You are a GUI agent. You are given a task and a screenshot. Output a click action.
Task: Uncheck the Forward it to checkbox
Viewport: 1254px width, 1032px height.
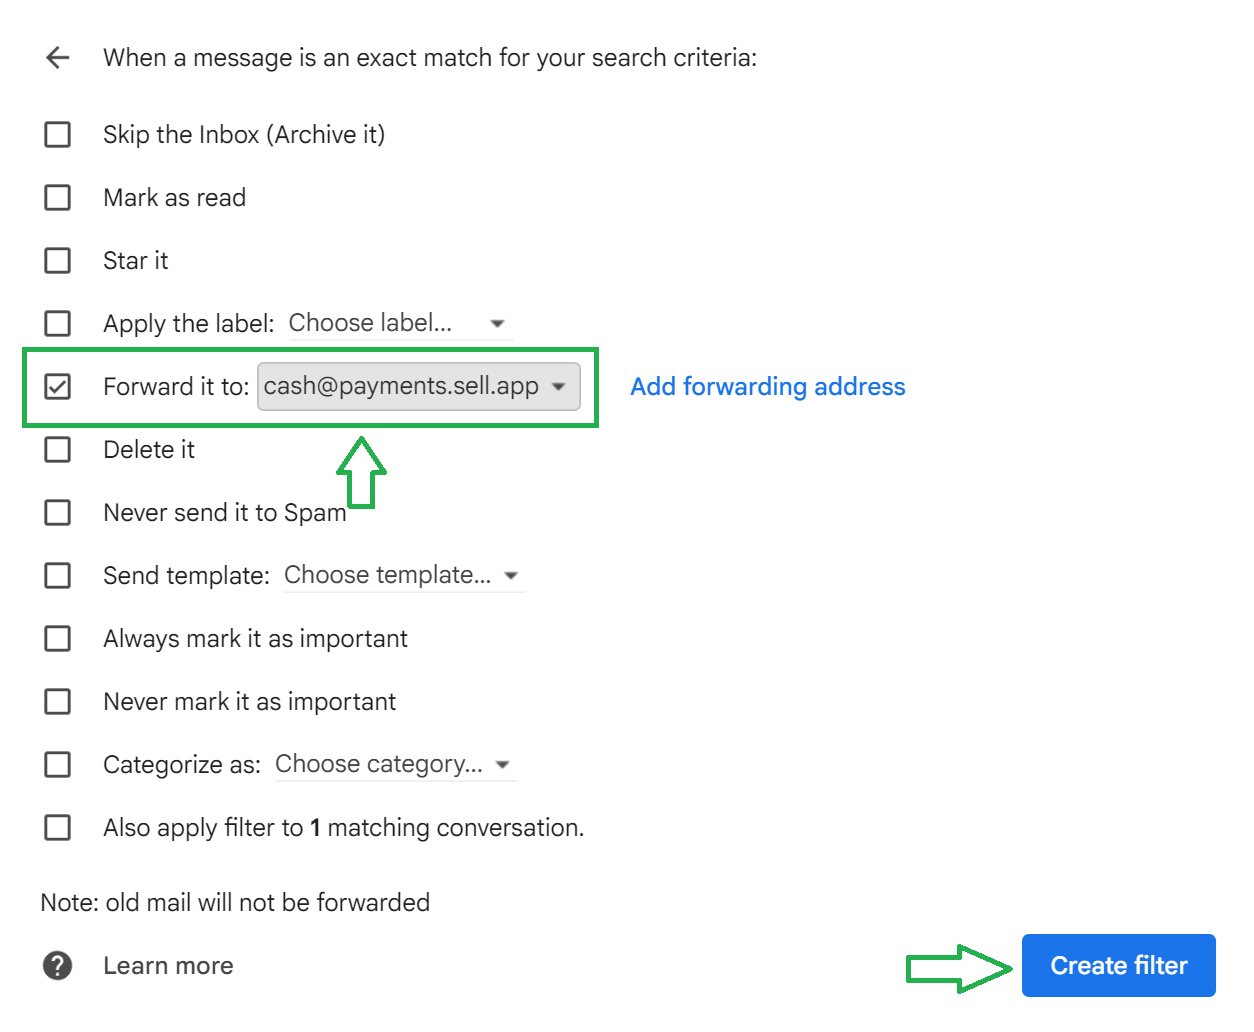tap(58, 387)
